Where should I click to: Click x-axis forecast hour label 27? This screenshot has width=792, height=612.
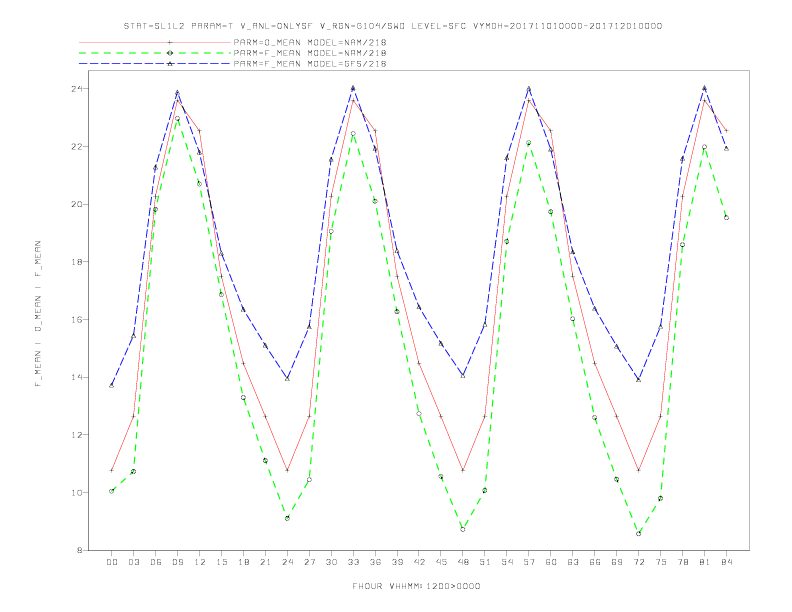309,562
